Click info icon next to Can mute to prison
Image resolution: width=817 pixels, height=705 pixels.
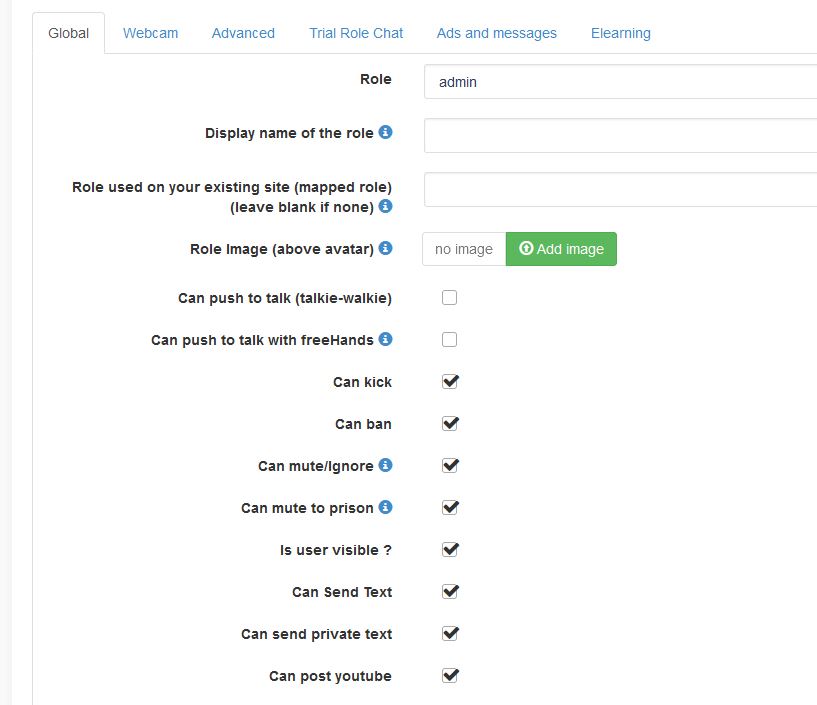[385, 508]
